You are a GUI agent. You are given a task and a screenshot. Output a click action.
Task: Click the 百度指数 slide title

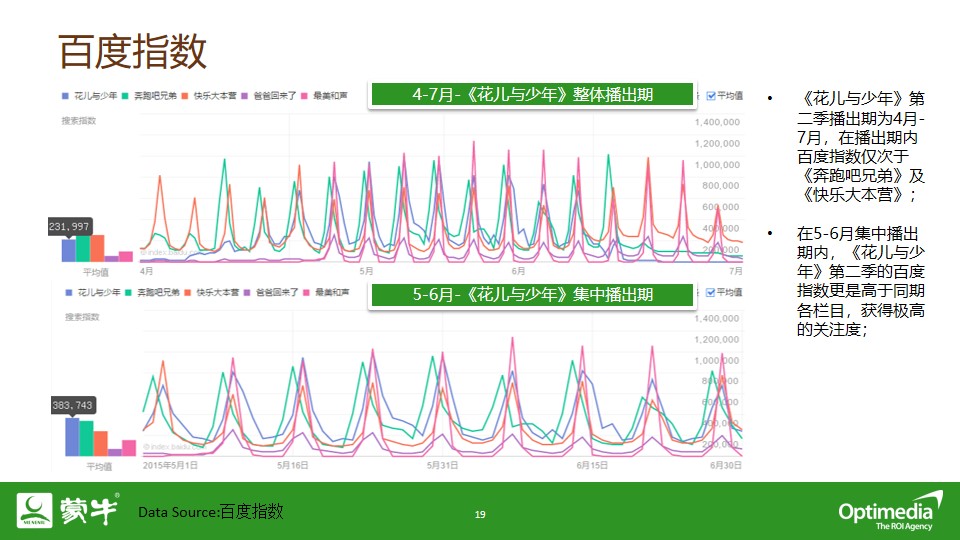click(133, 51)
